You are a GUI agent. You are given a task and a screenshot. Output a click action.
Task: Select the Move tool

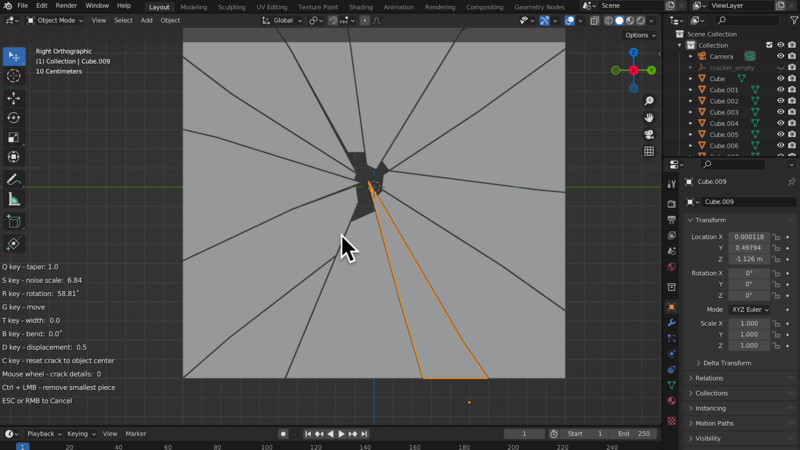pos(14,98)
